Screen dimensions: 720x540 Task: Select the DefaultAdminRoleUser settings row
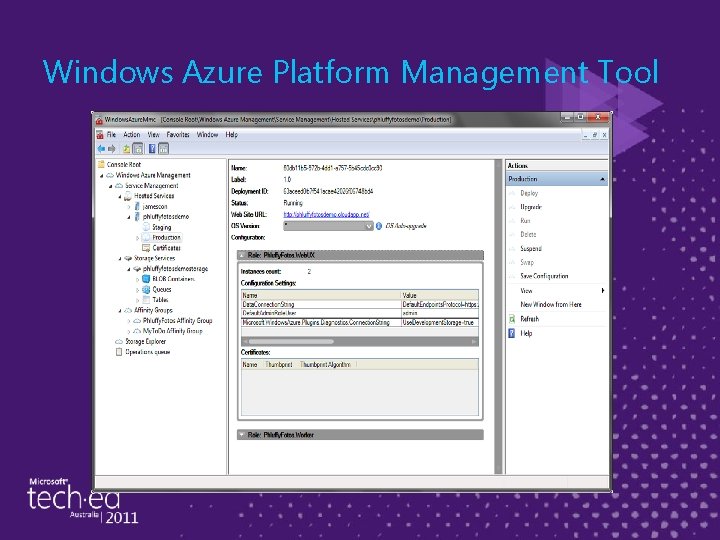pos(360,313)
